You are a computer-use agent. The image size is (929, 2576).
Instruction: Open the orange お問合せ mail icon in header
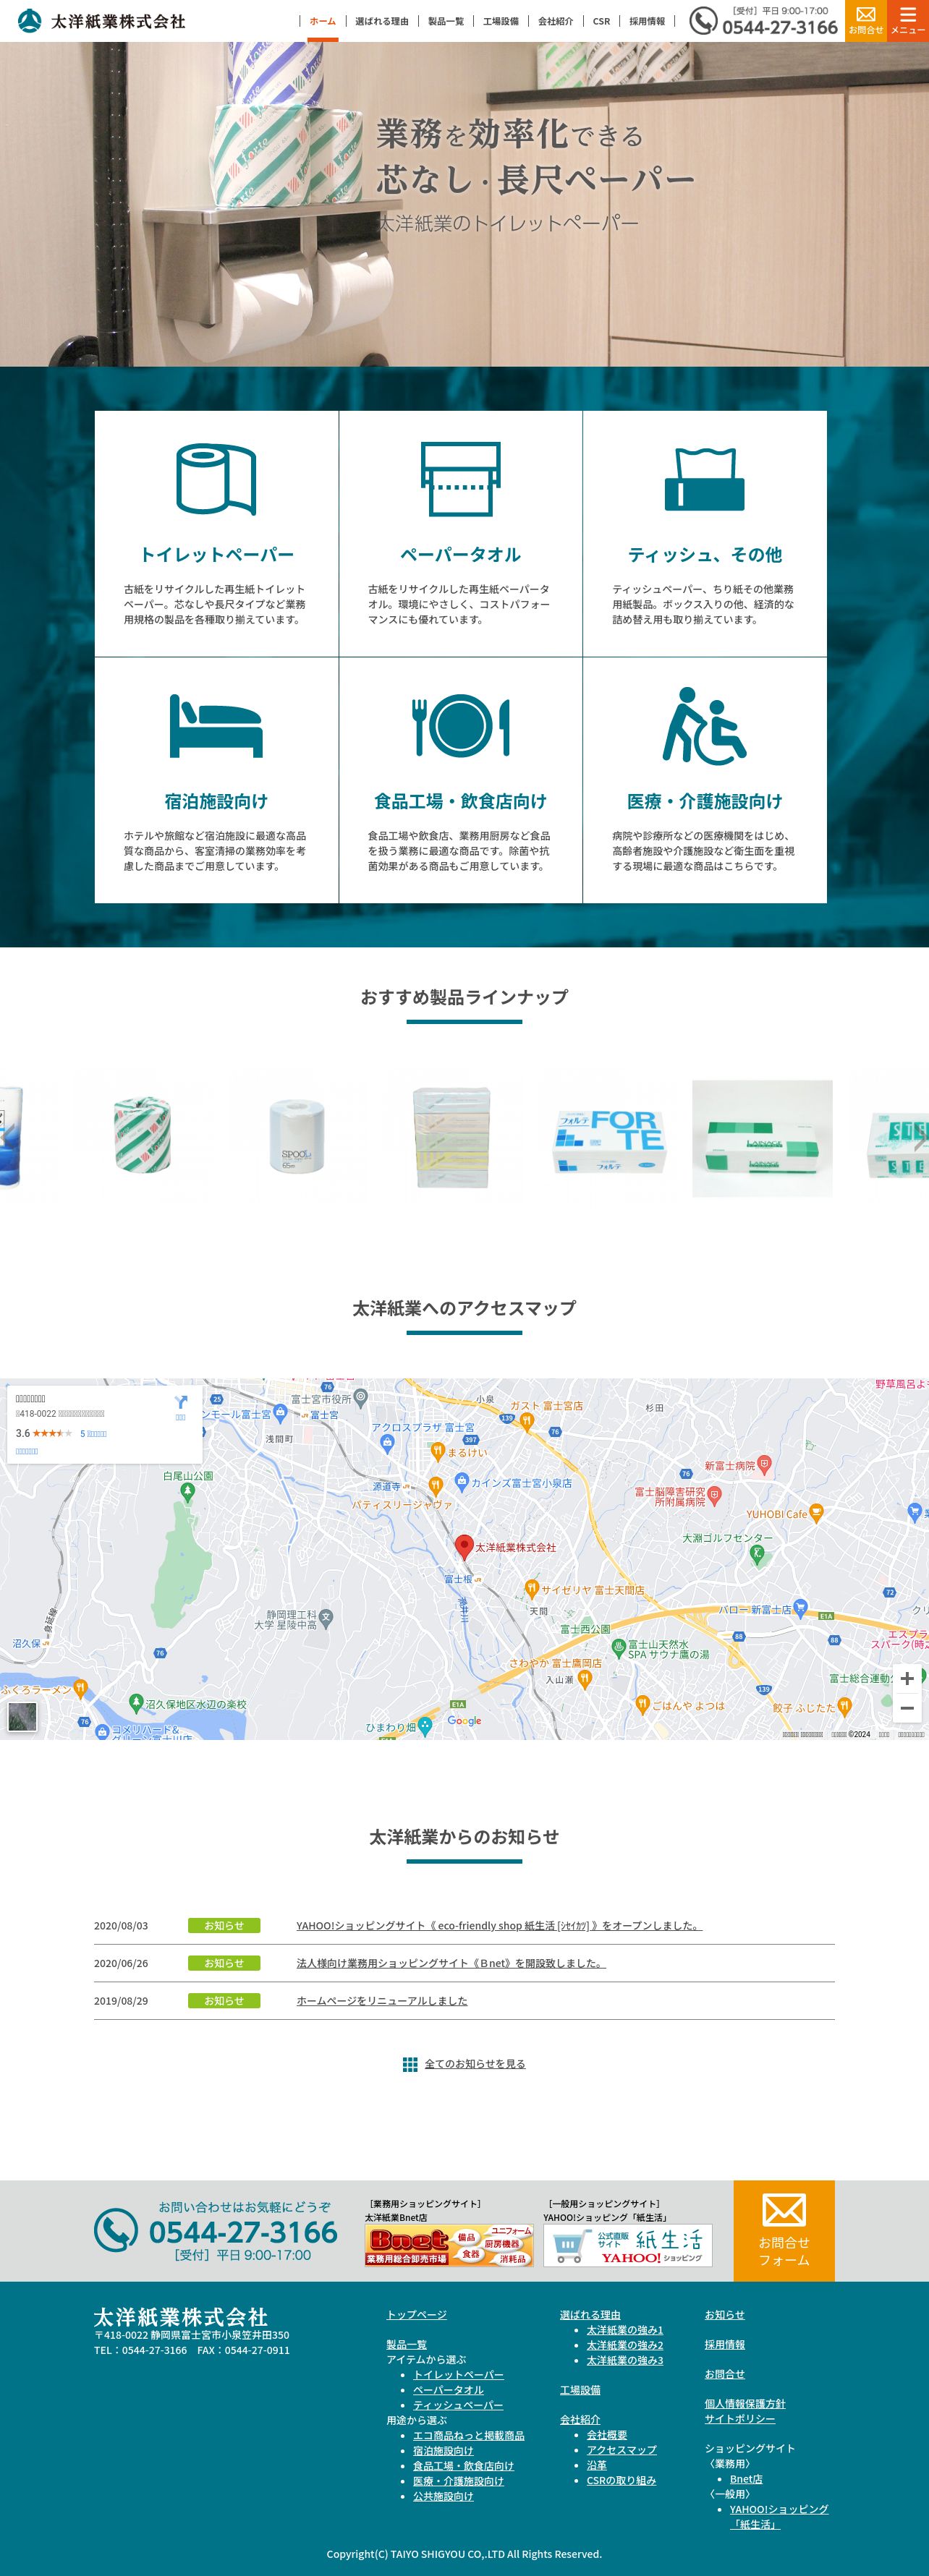point(866,20)
